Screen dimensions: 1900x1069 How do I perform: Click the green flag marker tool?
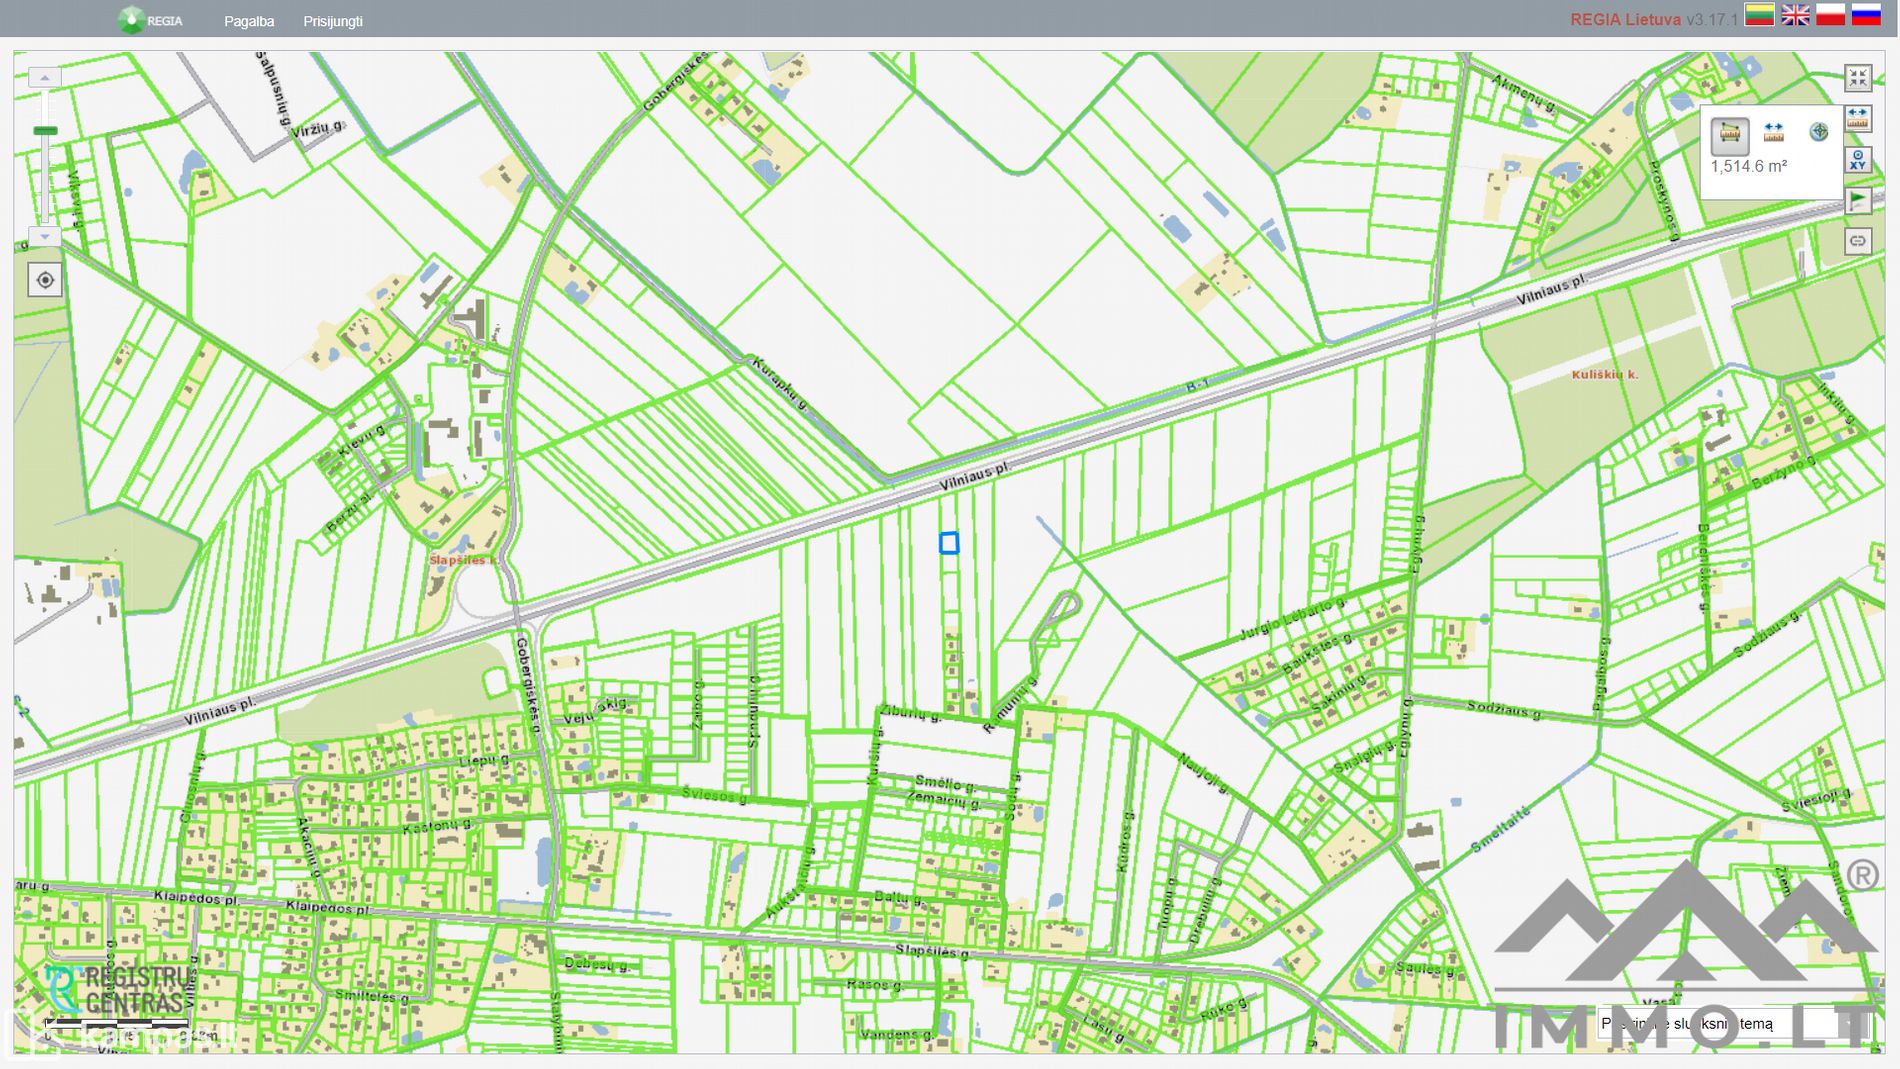pos(1858,201)
